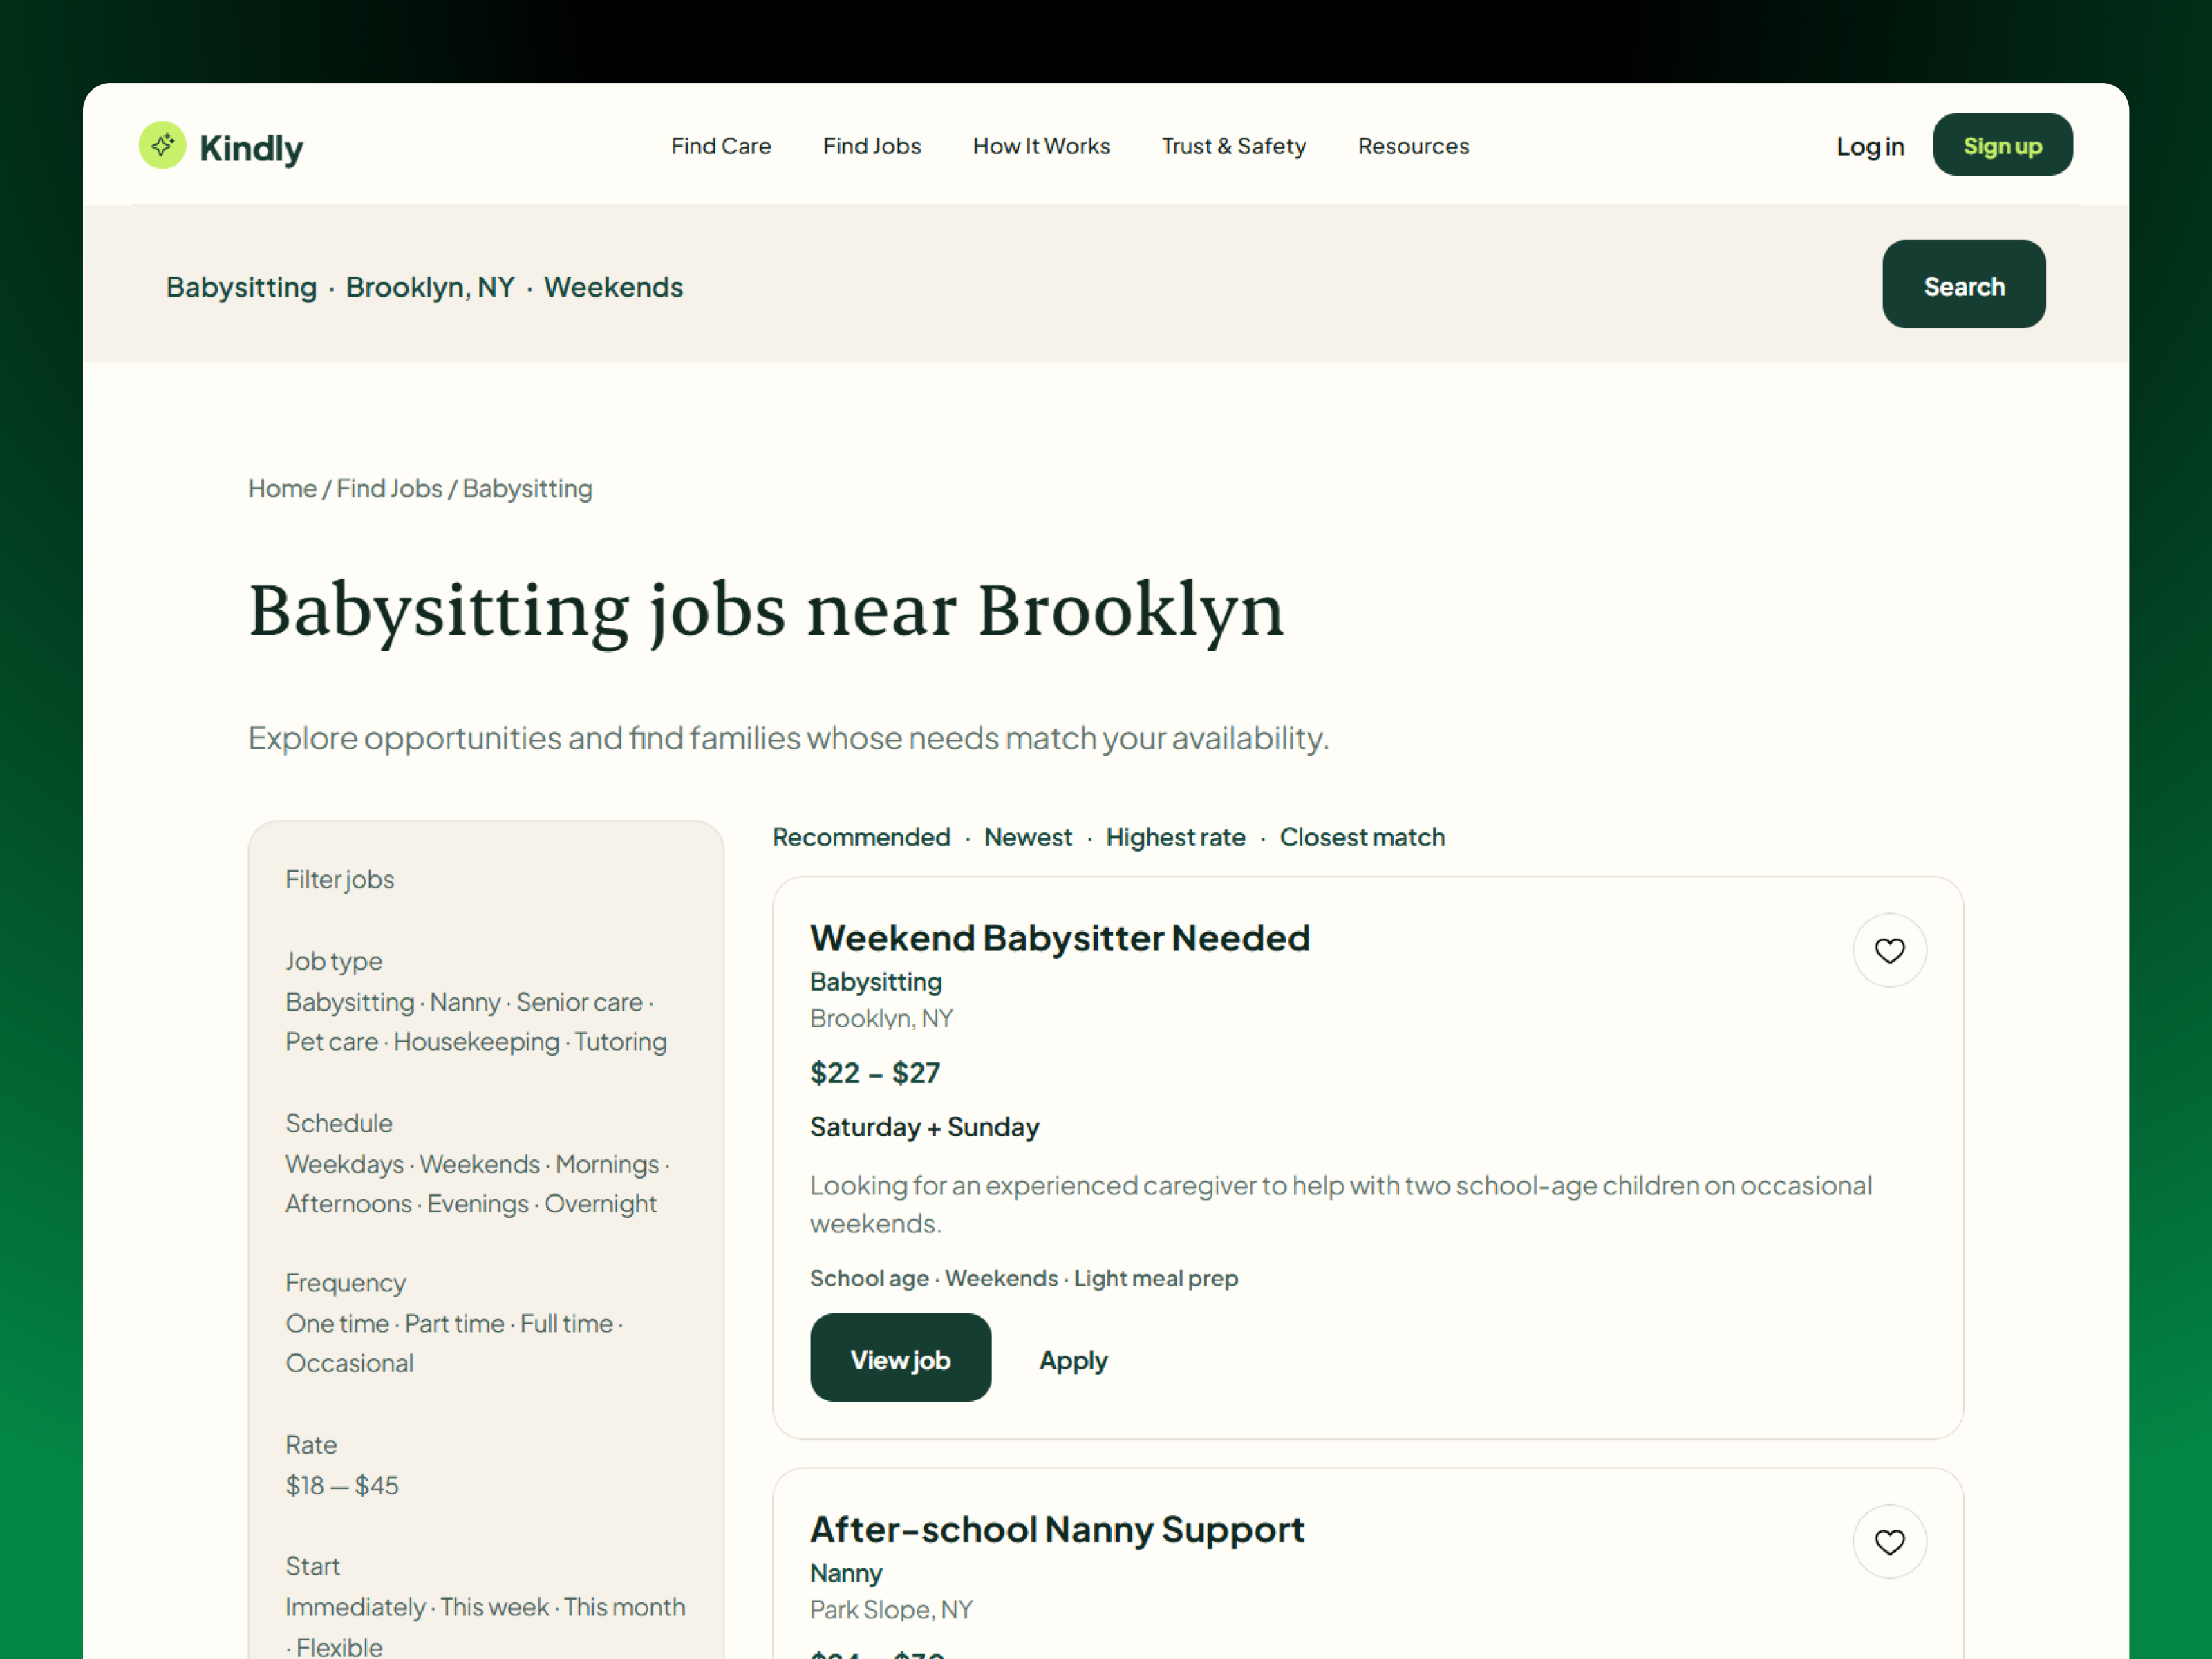
Task: Choose Mornings schedule filter
Action: (x=607, y=1164)
